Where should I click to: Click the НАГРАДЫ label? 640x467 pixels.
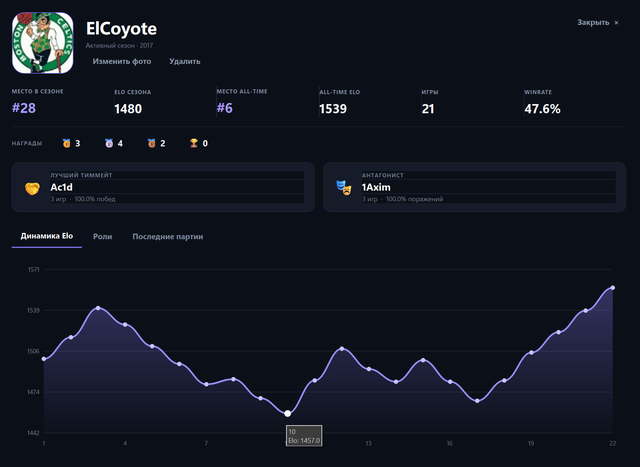[x=27, y=143]
